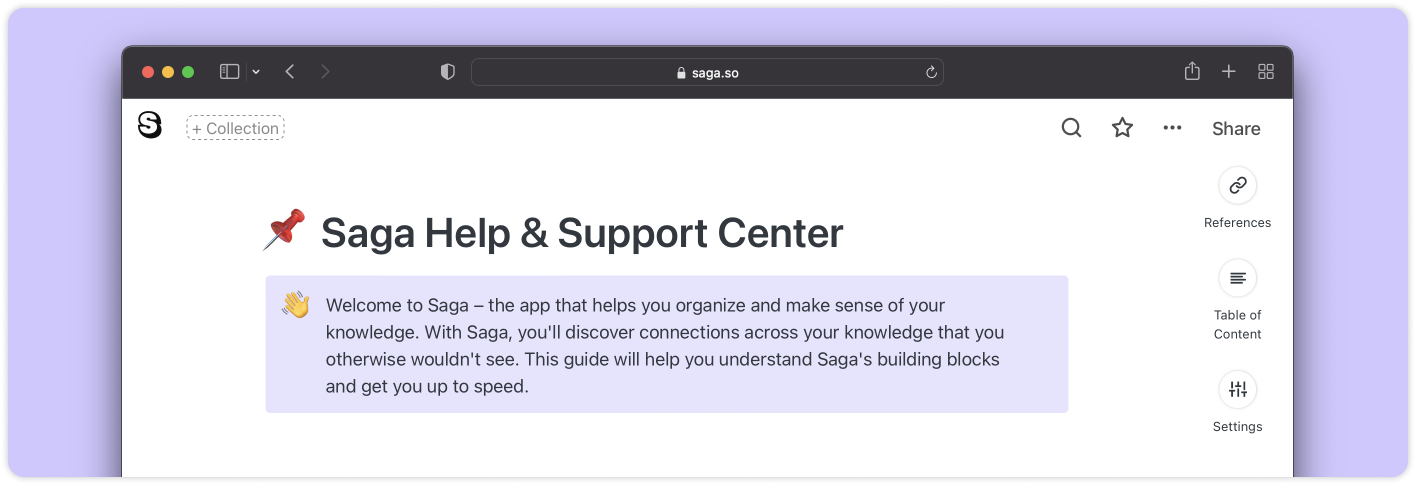This screenshot has width=1416, height=485.
Task: Show the tab overview grid
Action: pos(1266,72)
